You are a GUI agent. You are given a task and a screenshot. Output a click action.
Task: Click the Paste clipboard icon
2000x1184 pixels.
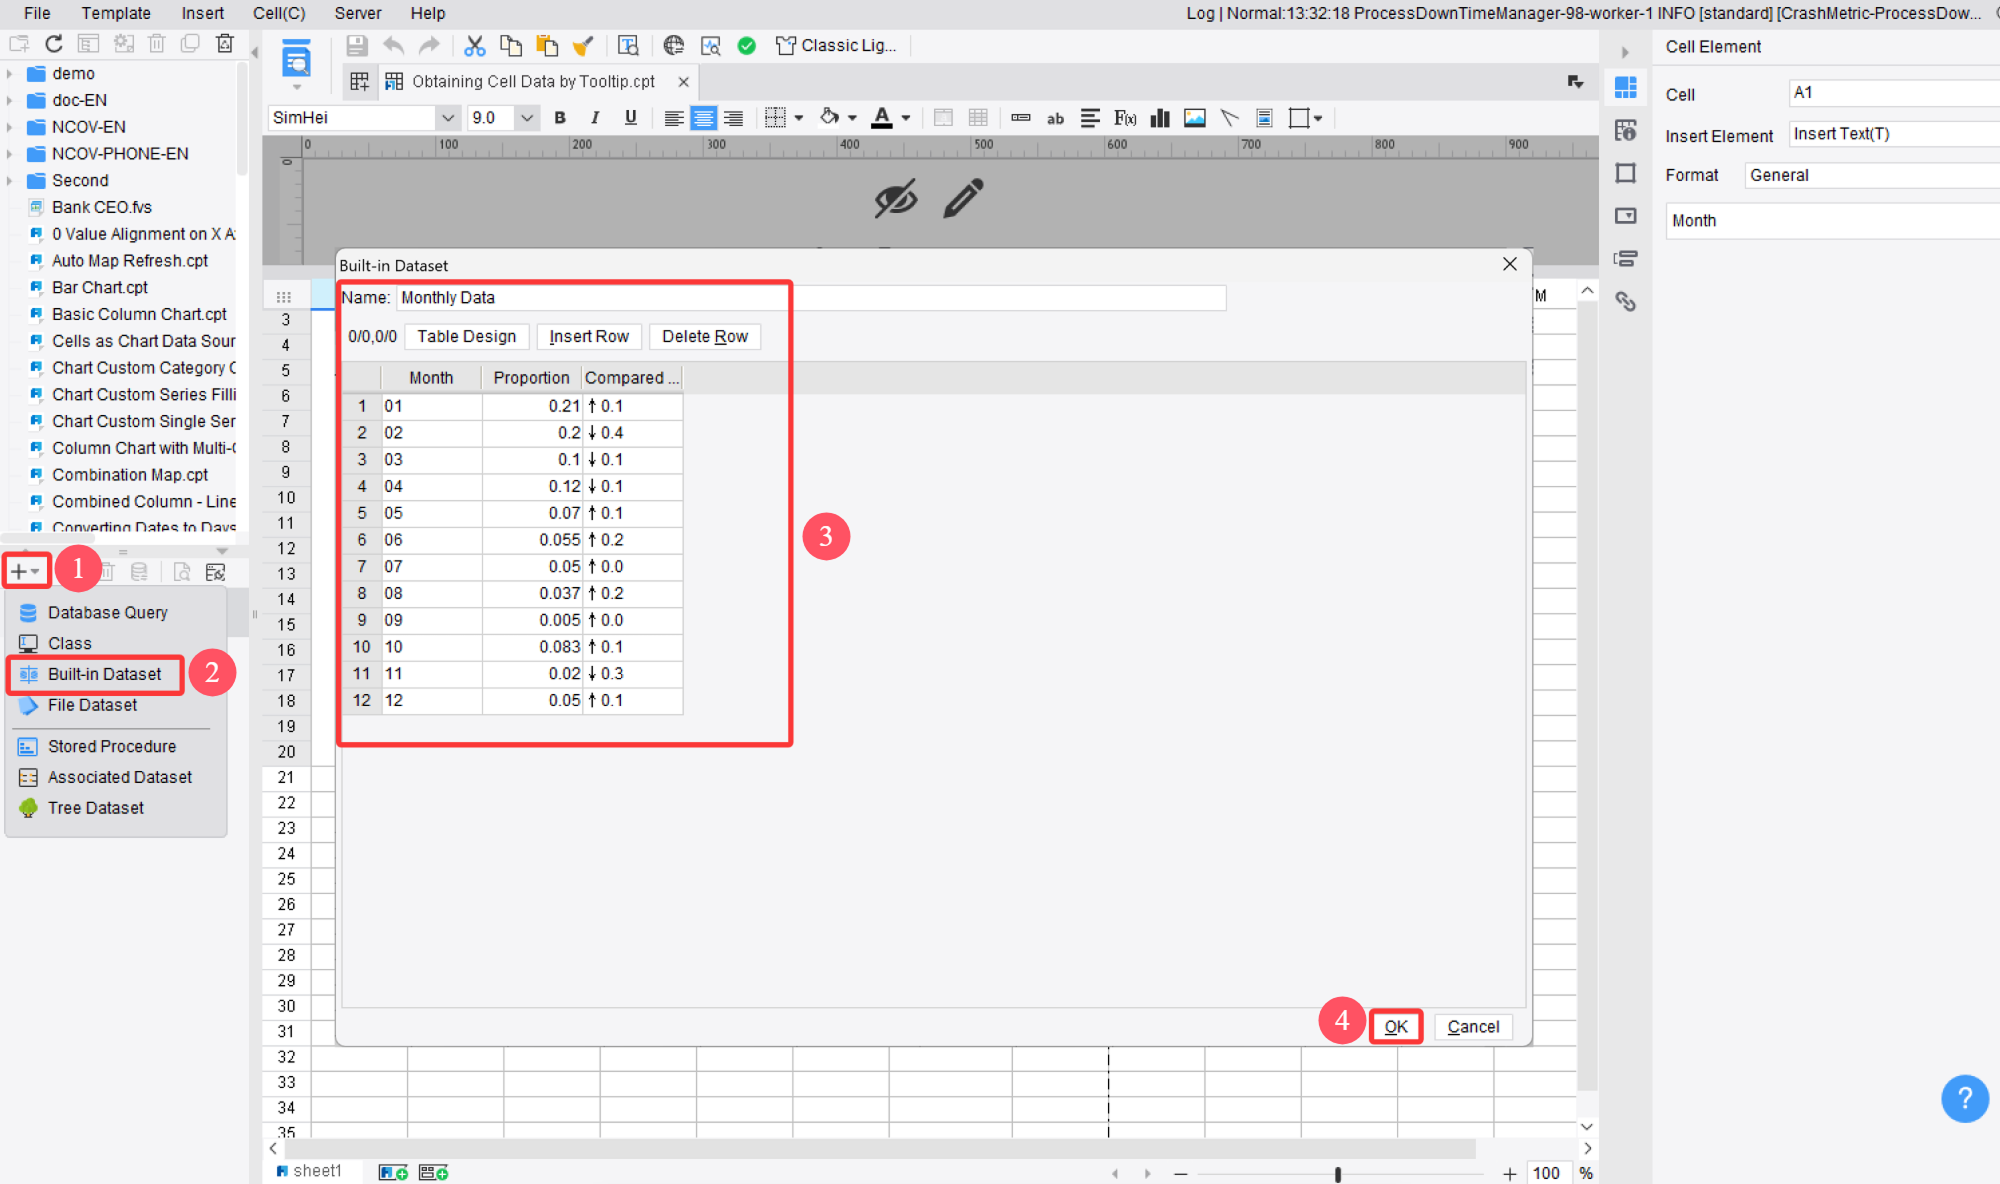tap(547, 46)
